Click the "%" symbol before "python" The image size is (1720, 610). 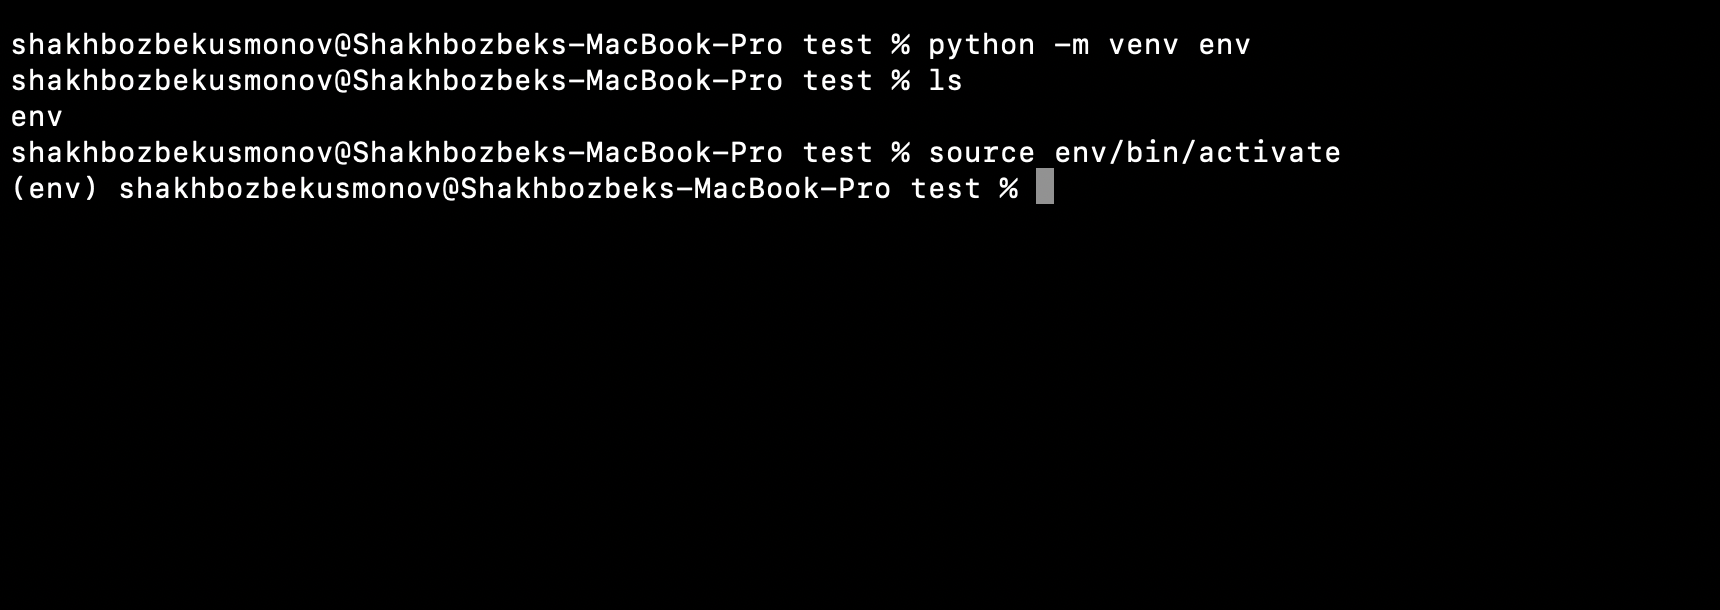point(900,45)
